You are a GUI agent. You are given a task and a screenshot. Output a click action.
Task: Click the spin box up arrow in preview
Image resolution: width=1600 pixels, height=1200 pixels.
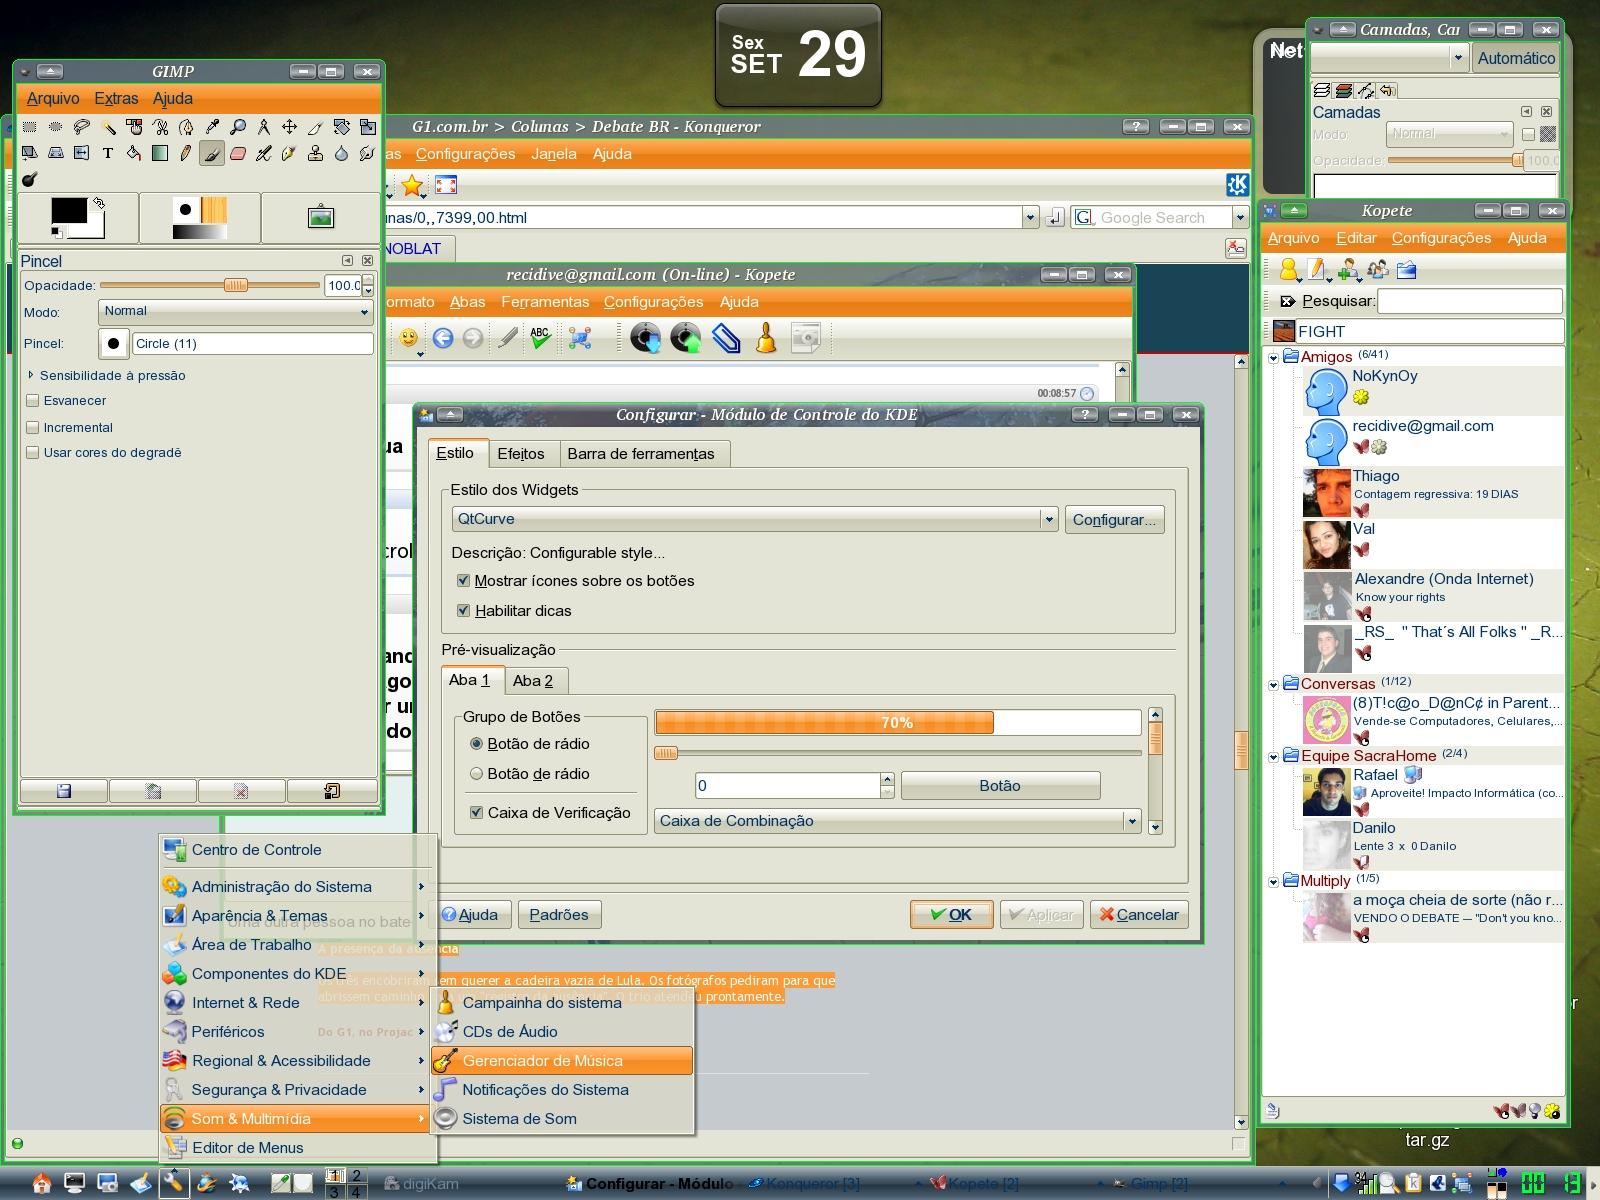coord(887,779)
